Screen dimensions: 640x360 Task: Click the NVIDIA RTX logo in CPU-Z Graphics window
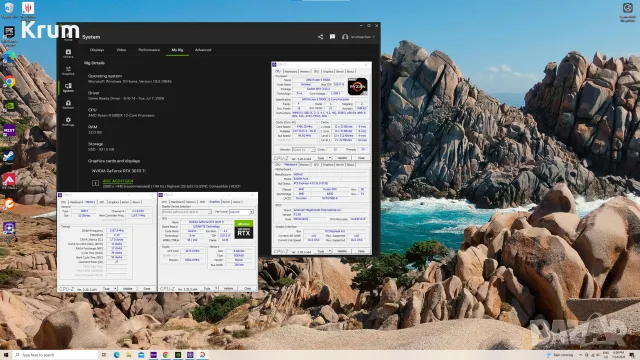click(244, 229)
